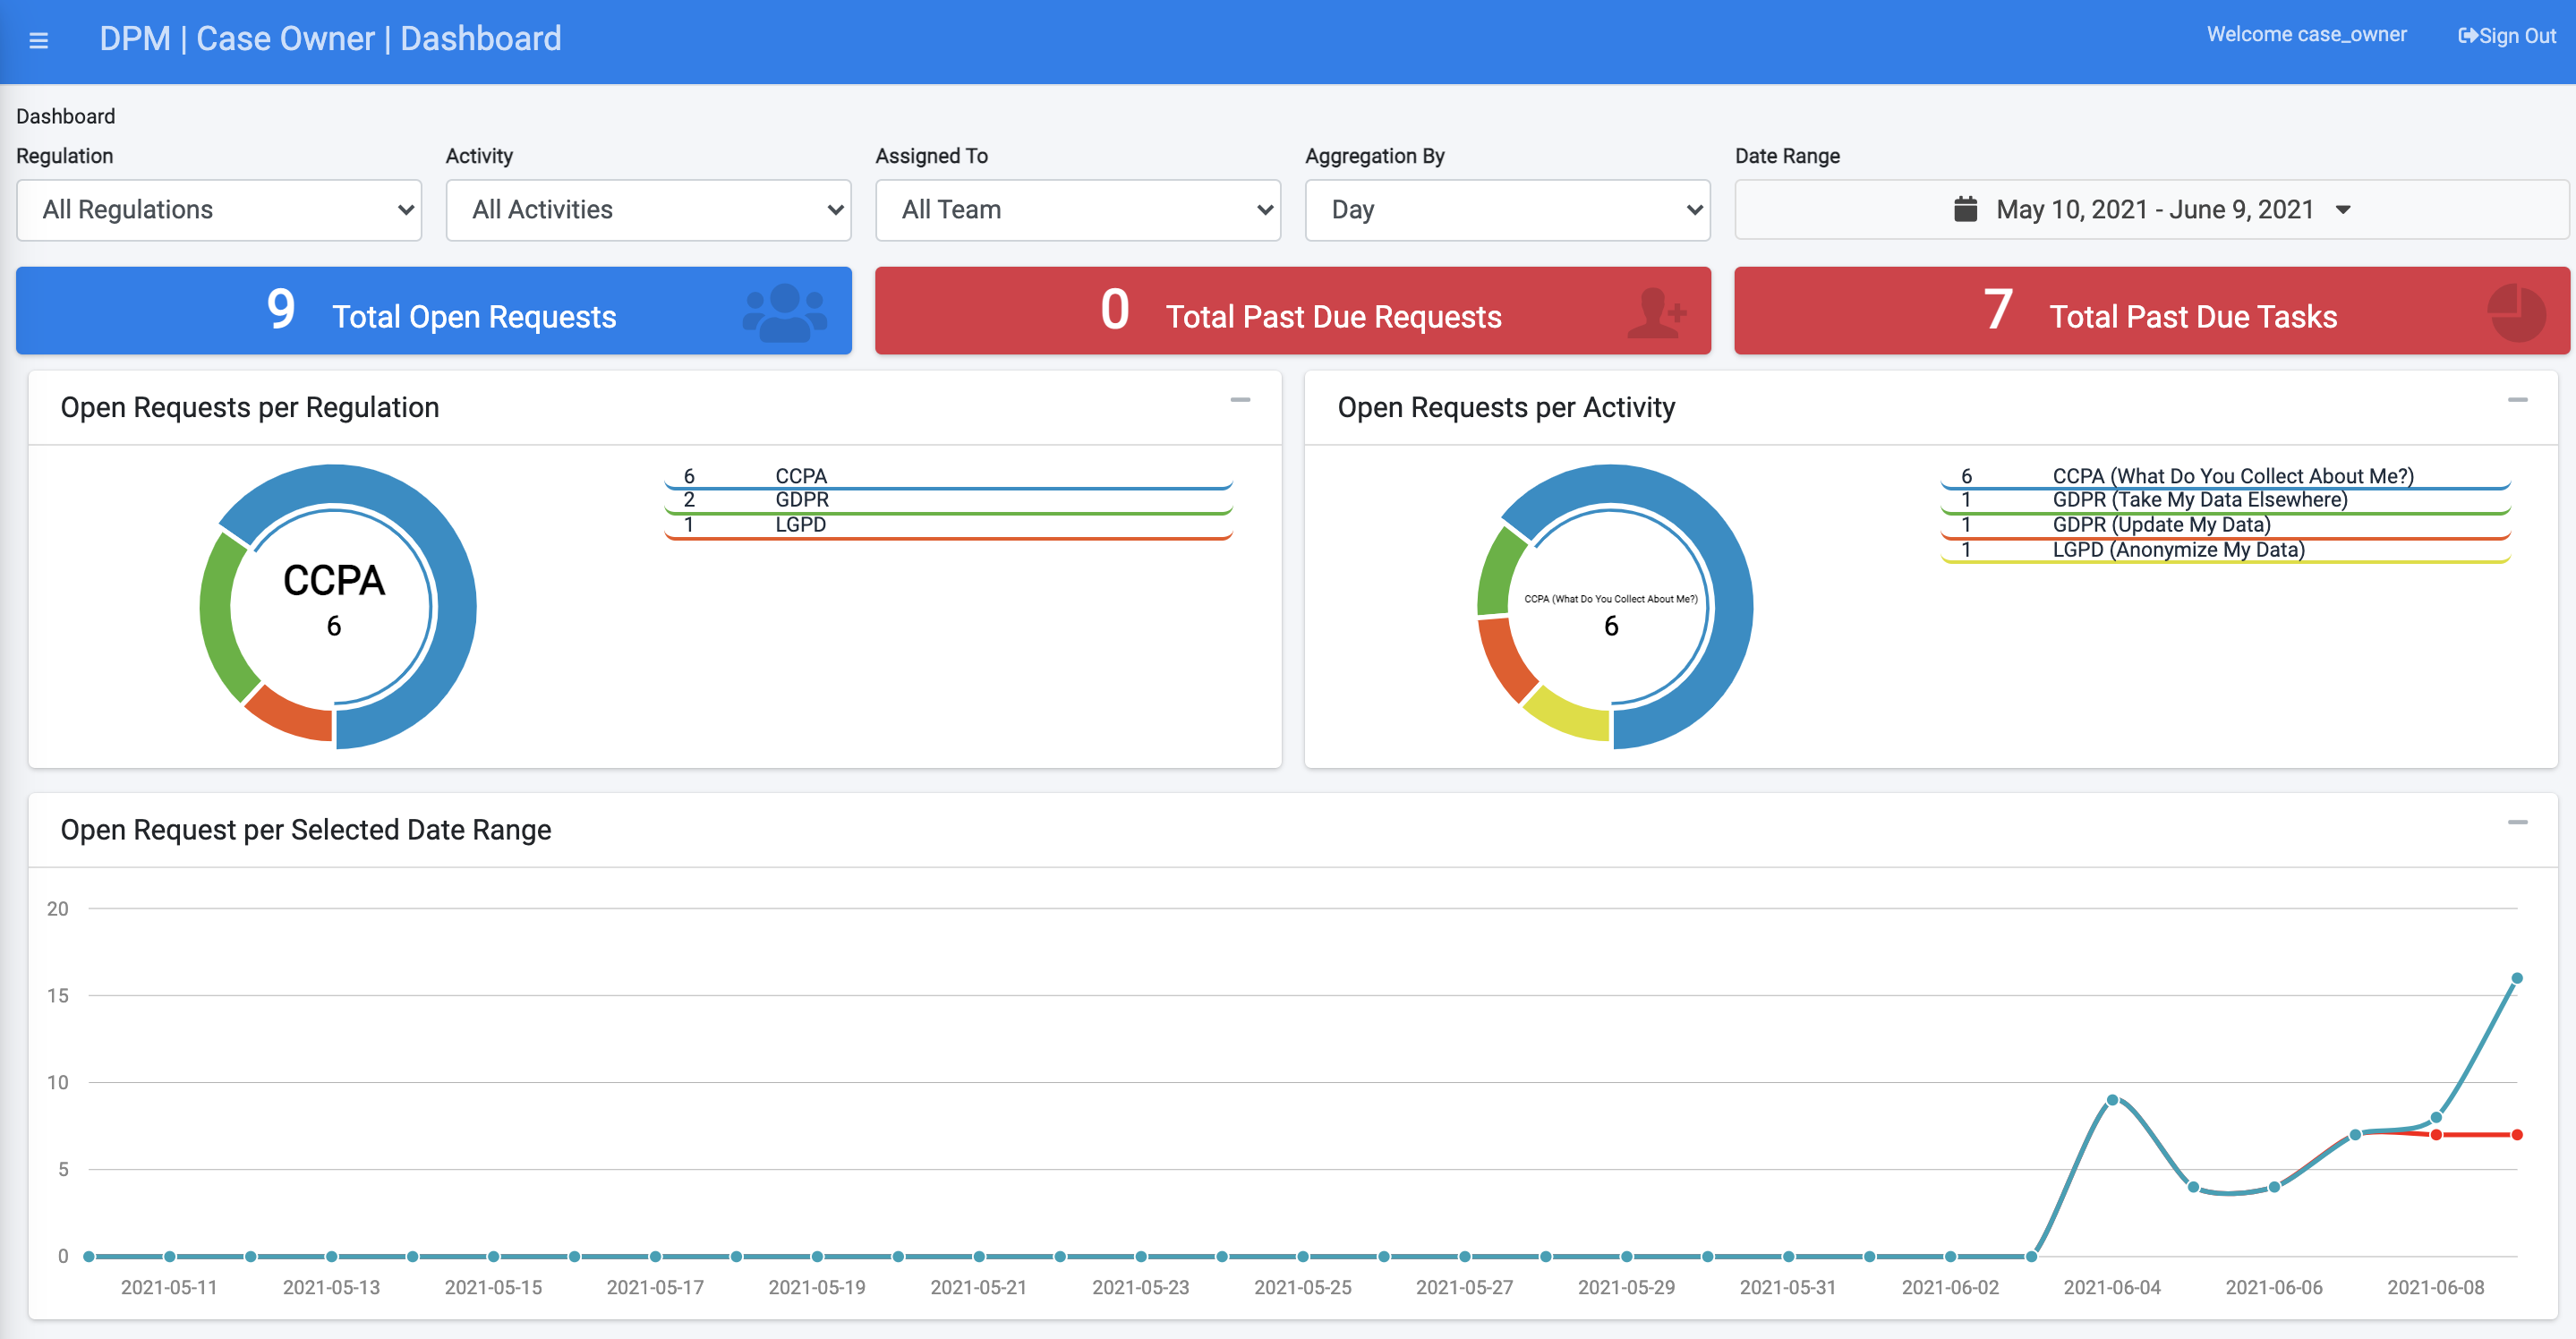Open the hamburger navigation menu
The width and height of the screenshot is (2576, 1339).
pos(39,40)
